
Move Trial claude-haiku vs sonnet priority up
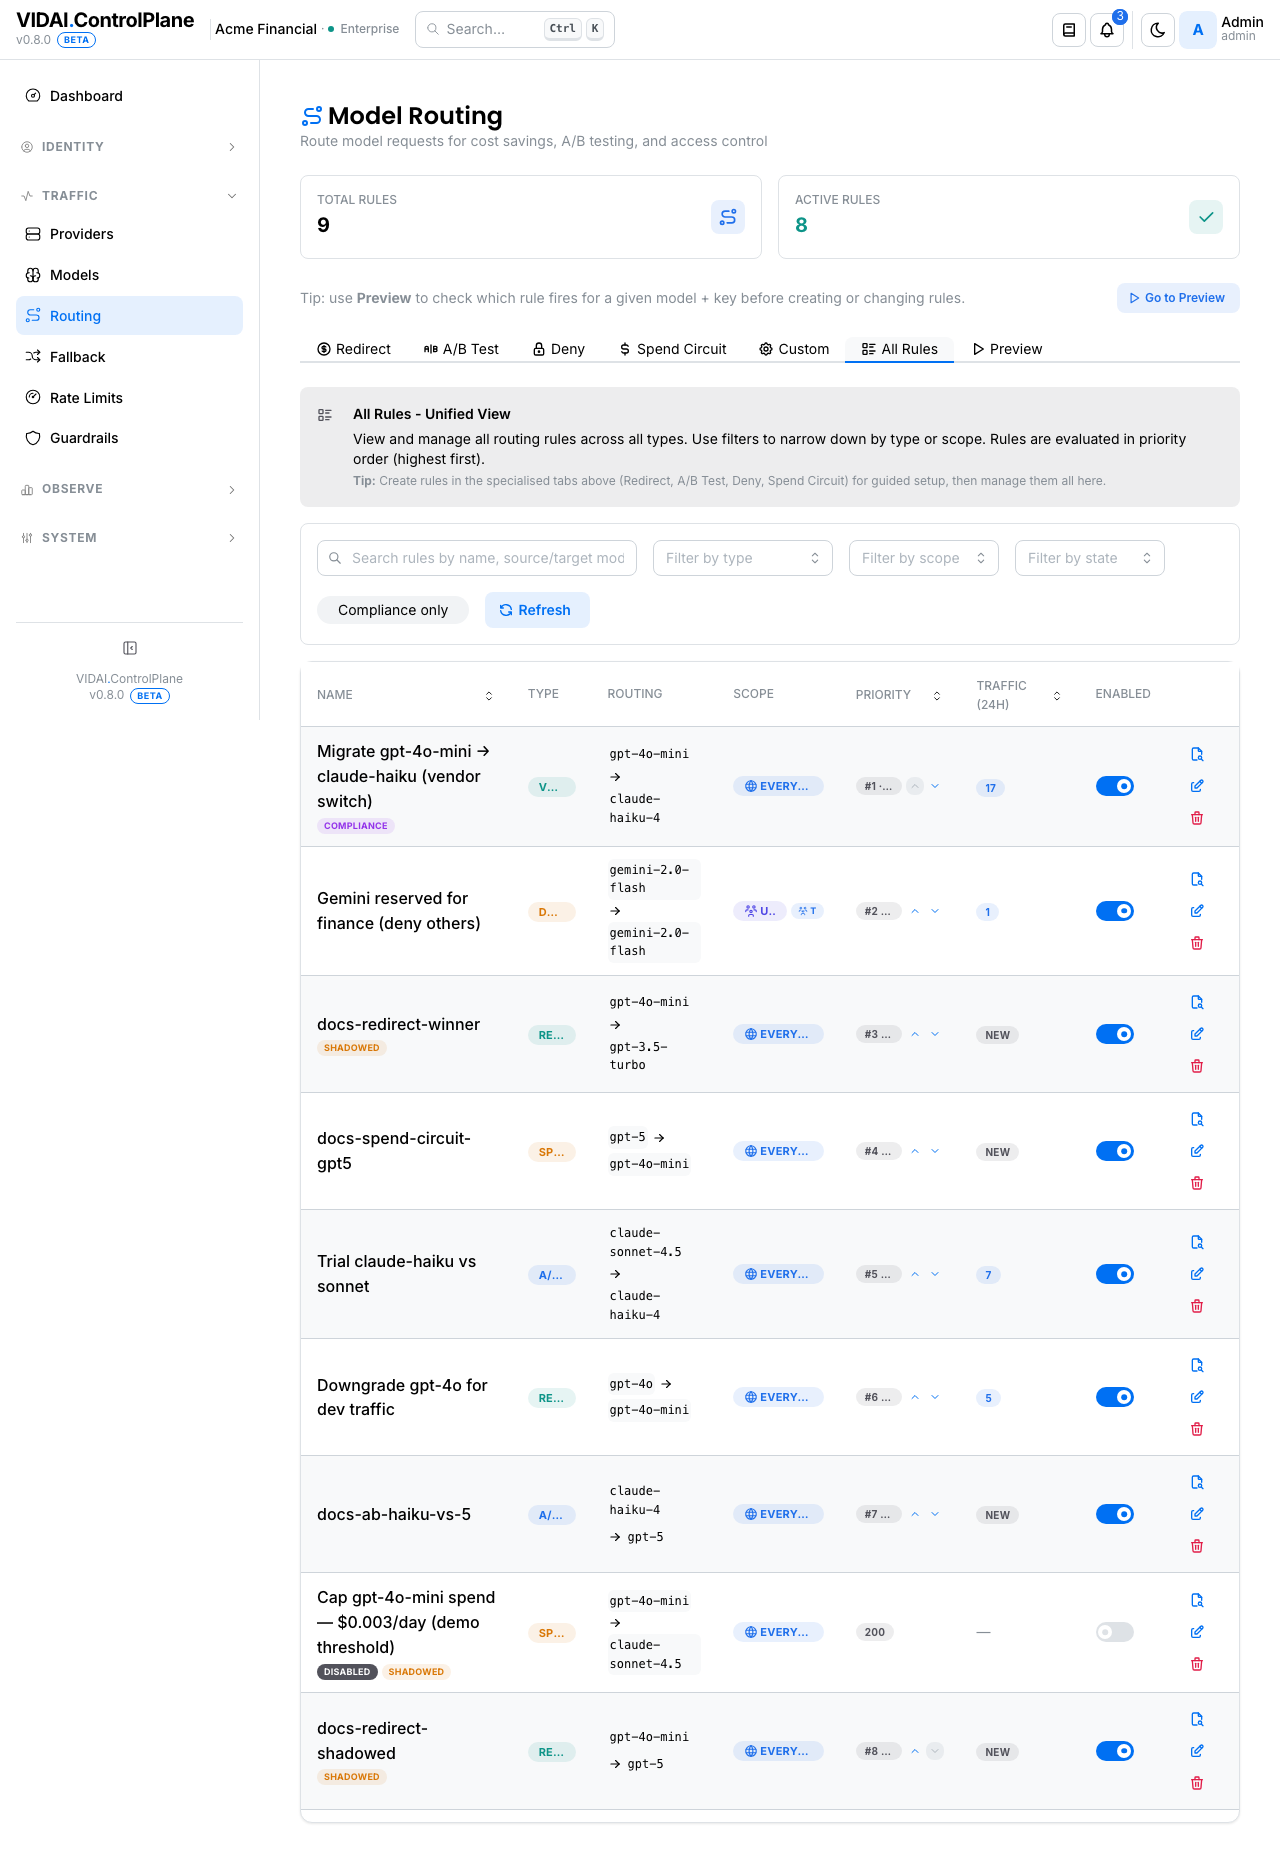point(915,1274)
